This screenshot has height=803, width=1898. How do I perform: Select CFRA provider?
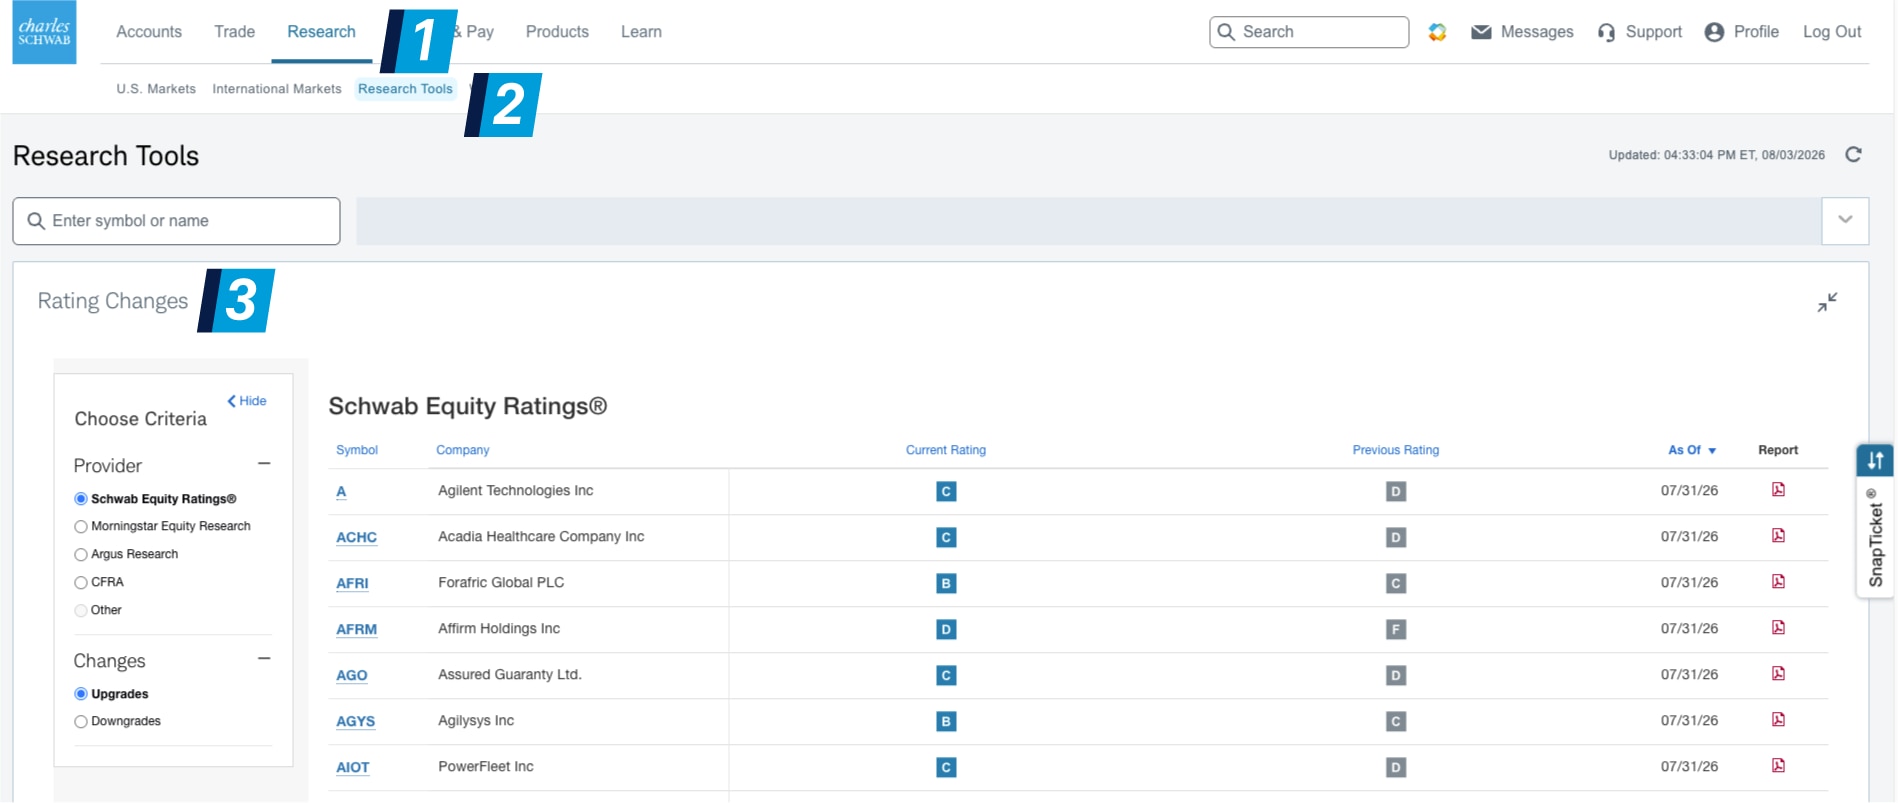[81, 582]
